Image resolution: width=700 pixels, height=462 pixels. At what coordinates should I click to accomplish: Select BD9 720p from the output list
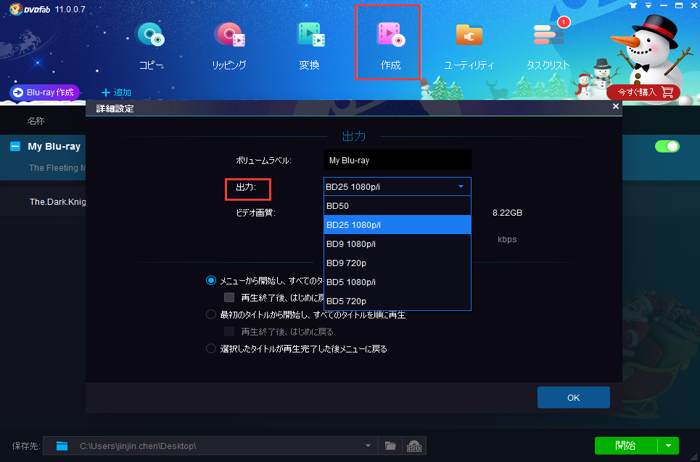click(397, 263)
